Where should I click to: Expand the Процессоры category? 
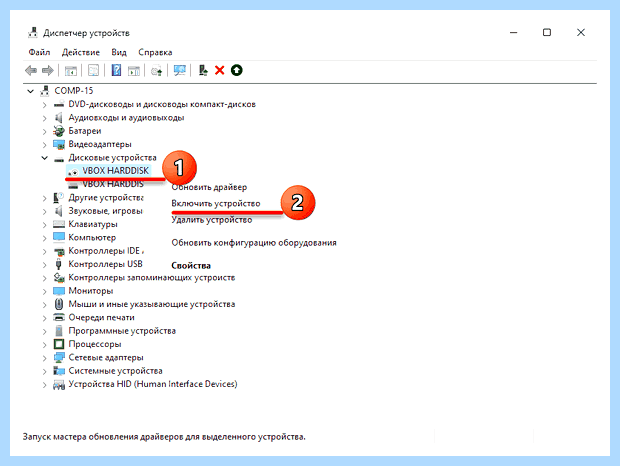coord(45,345)
